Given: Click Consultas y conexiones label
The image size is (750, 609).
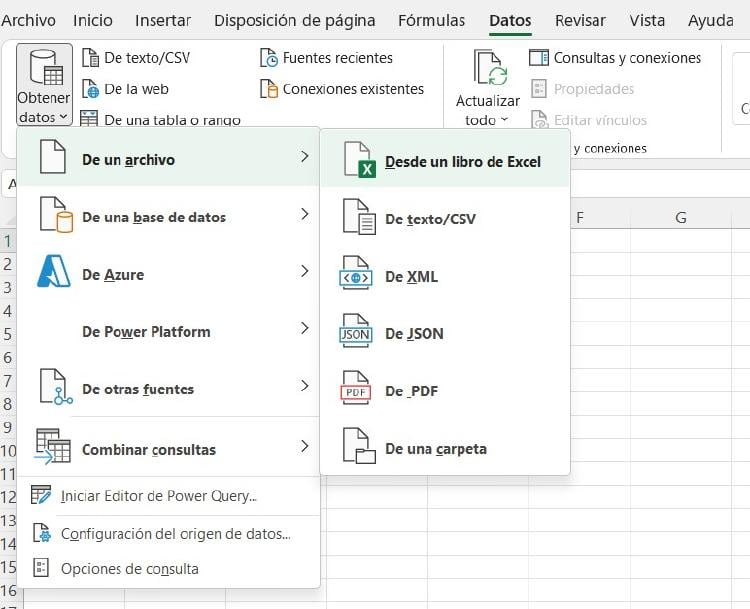Looking at the screenshot, I should [x=627, y=58].
